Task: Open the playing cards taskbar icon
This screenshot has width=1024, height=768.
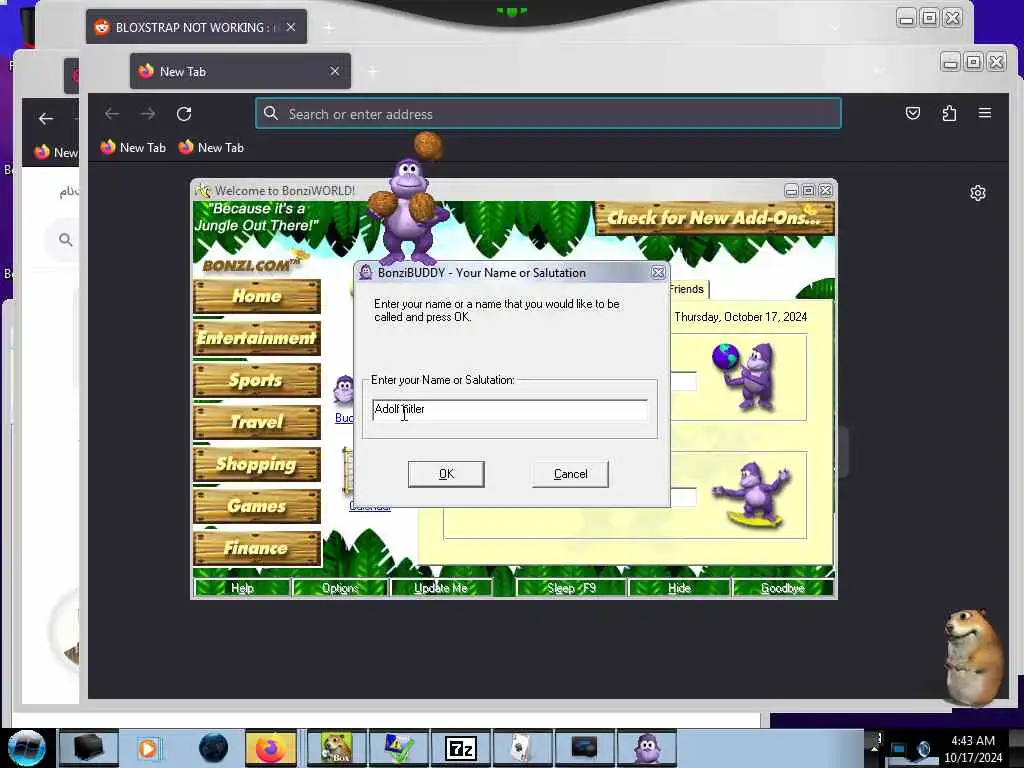Action: pyautogui.click(x=521, y=748)
